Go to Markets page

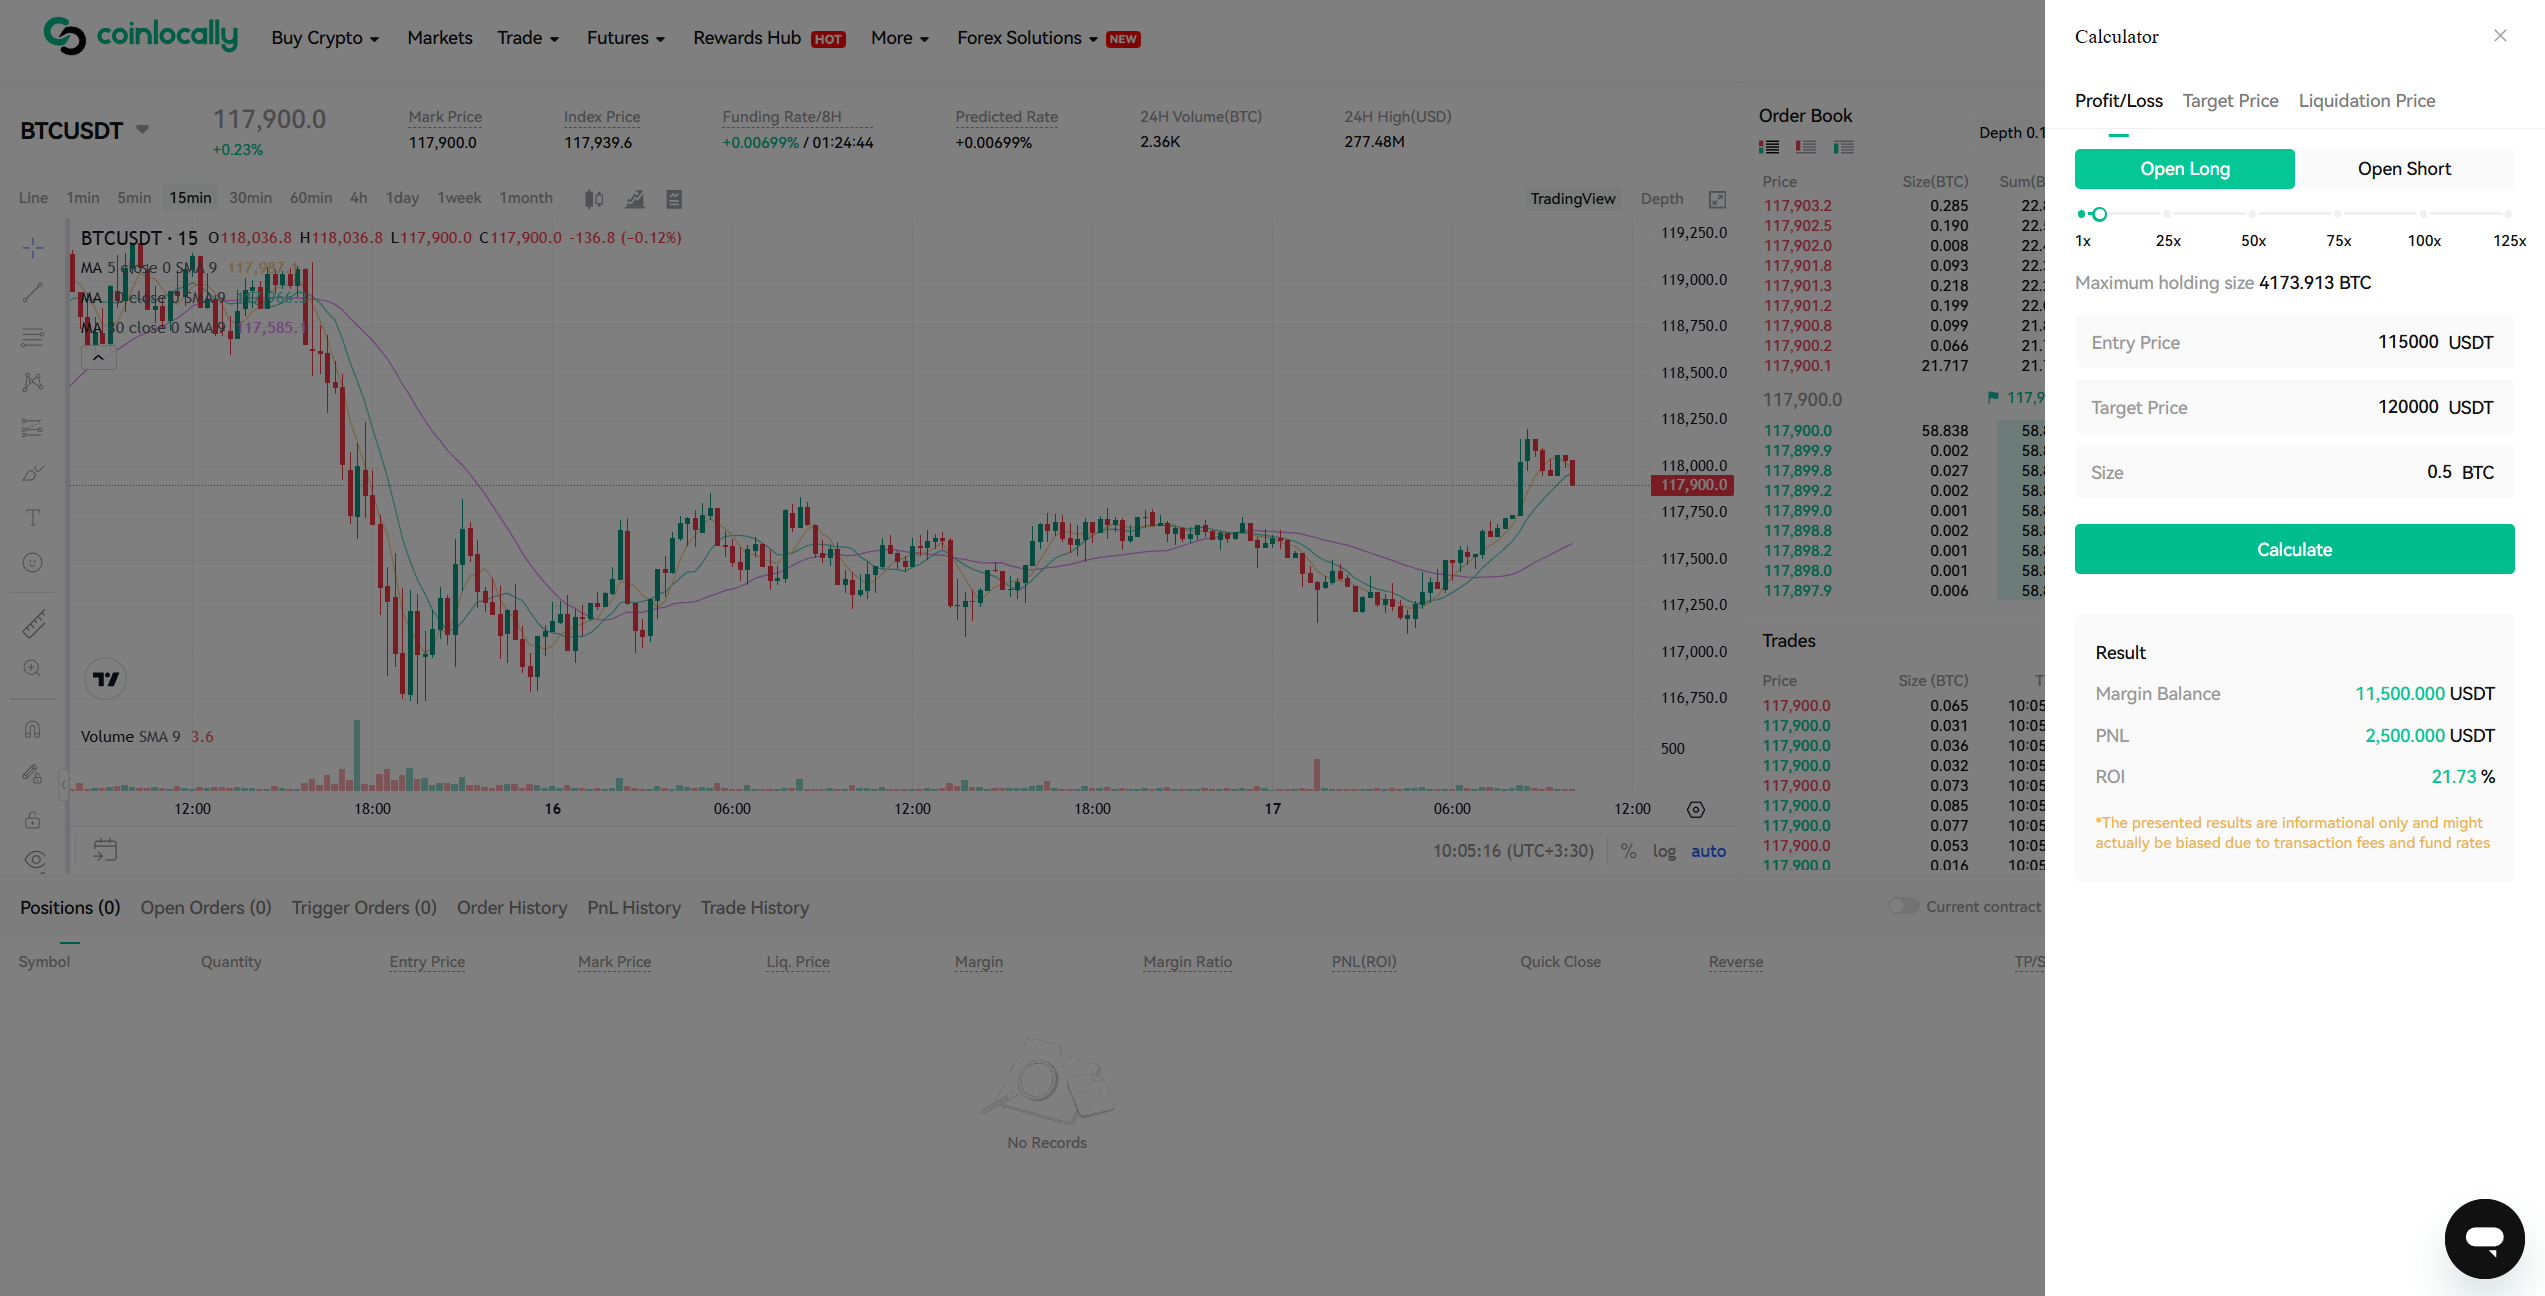(440, 38)
